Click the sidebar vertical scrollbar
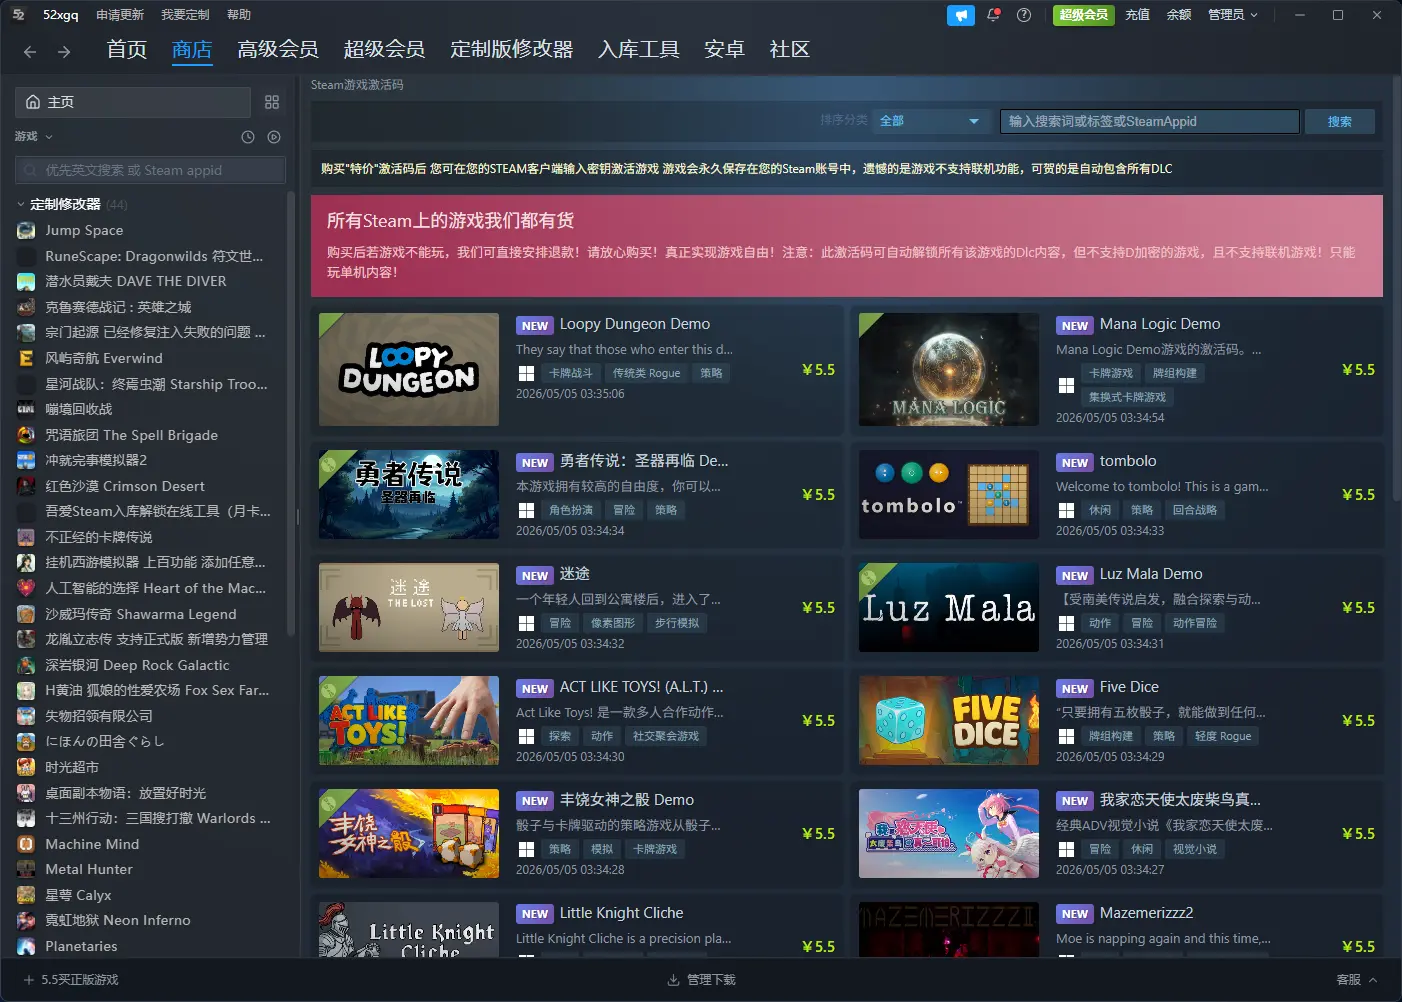Image resolution: width=1402 pixels, height=1002 pixels. [291, 412]
